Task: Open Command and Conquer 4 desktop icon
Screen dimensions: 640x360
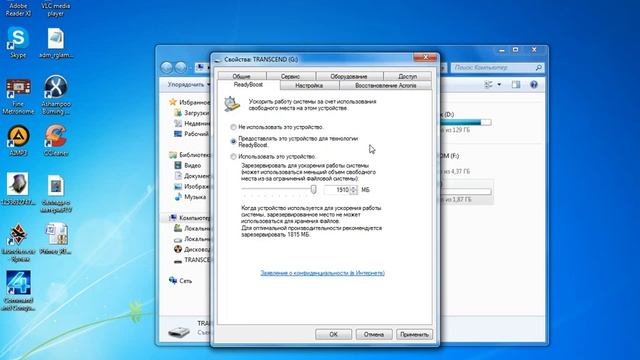Action: pos(18,291)
